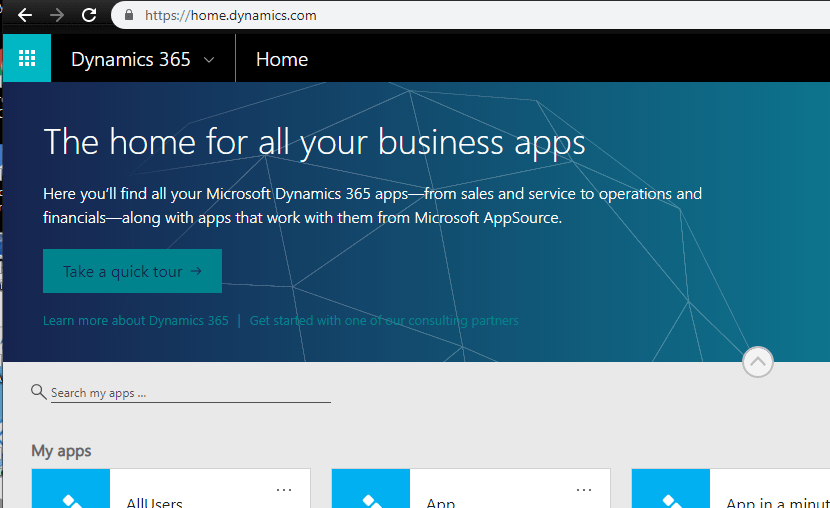Click the address bar URL home.dynamics.com
830x508 pixels.
230,15
